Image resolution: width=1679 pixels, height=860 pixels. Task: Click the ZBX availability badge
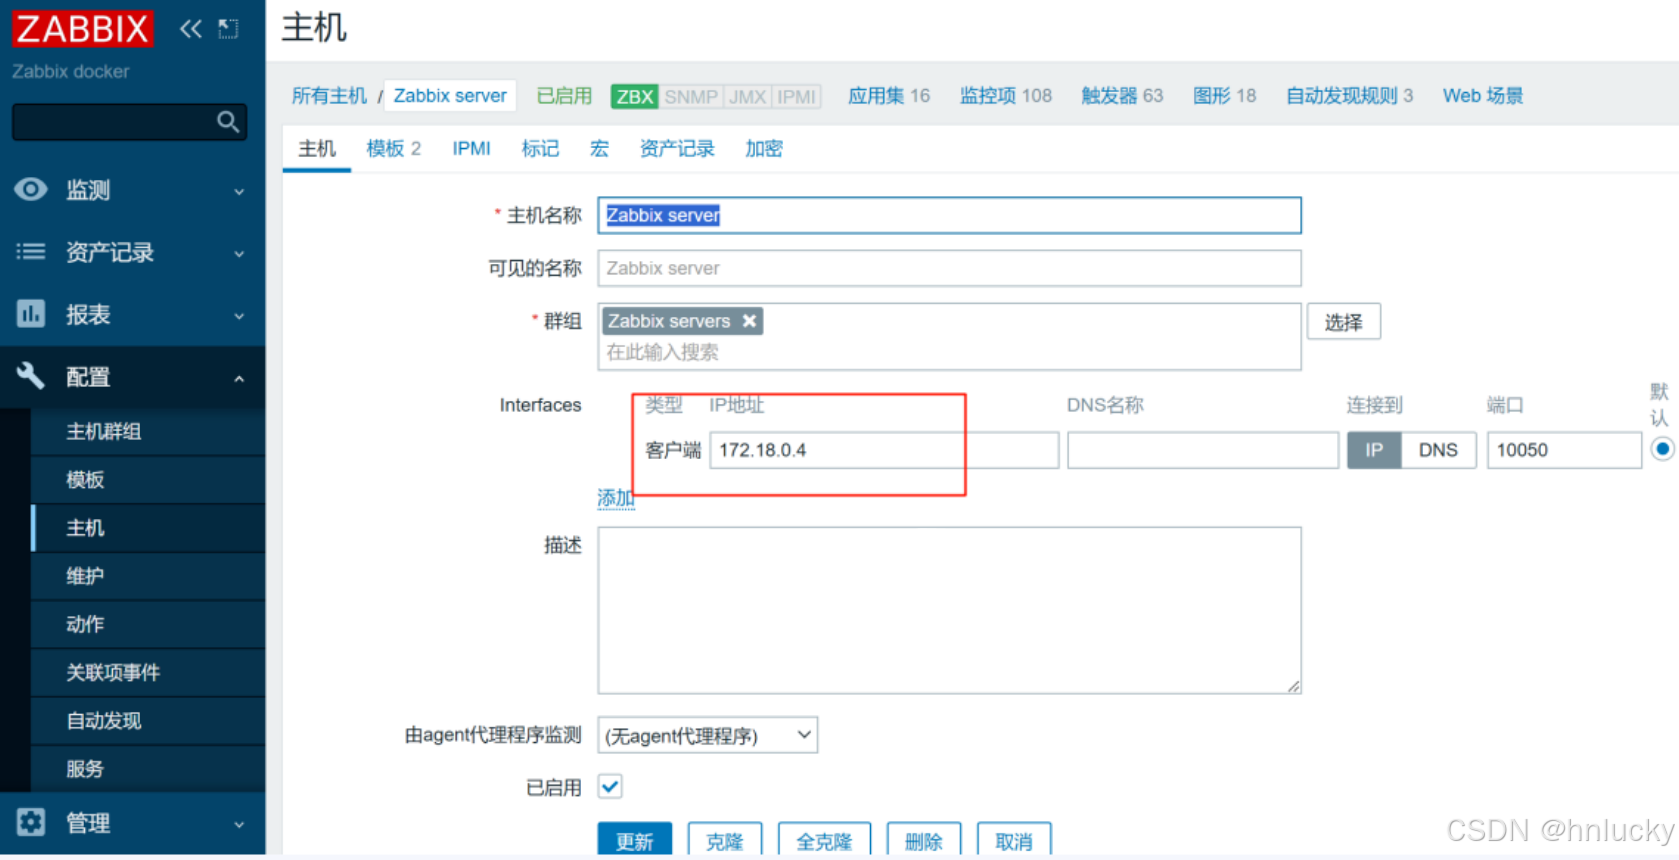point(634,96)
